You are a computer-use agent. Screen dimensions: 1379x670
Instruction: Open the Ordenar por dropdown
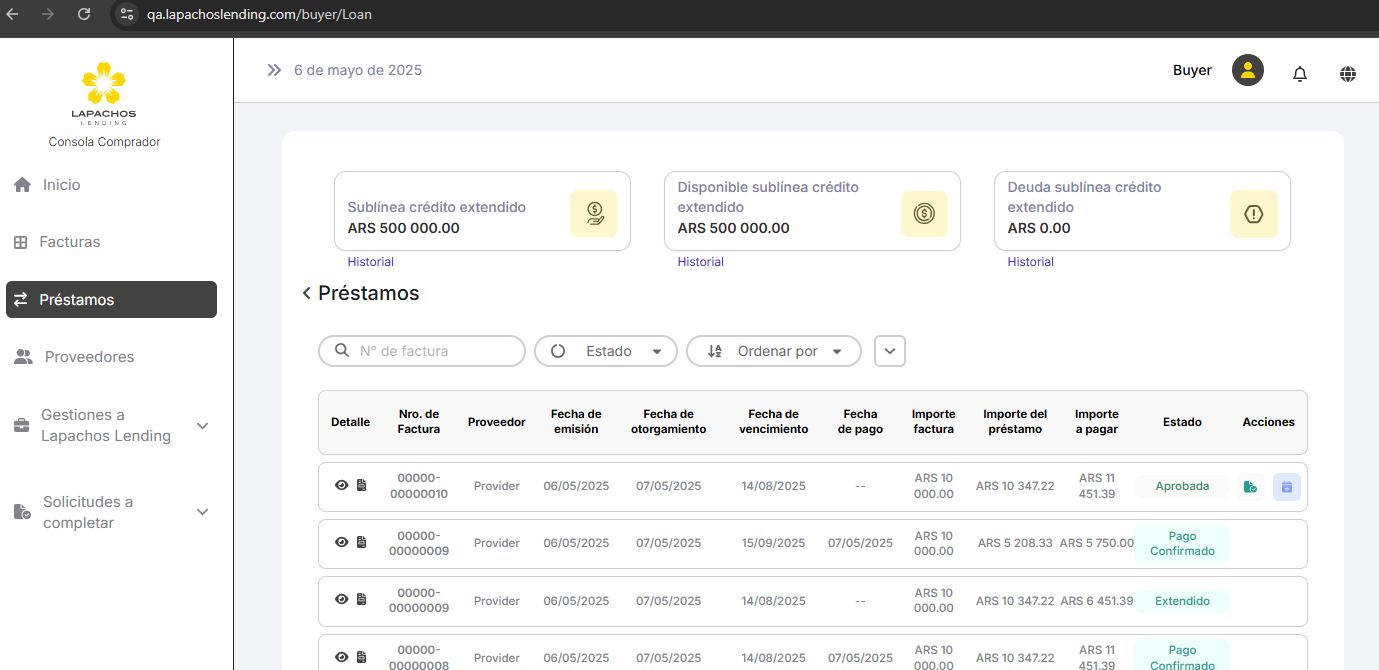coord(773,351)
